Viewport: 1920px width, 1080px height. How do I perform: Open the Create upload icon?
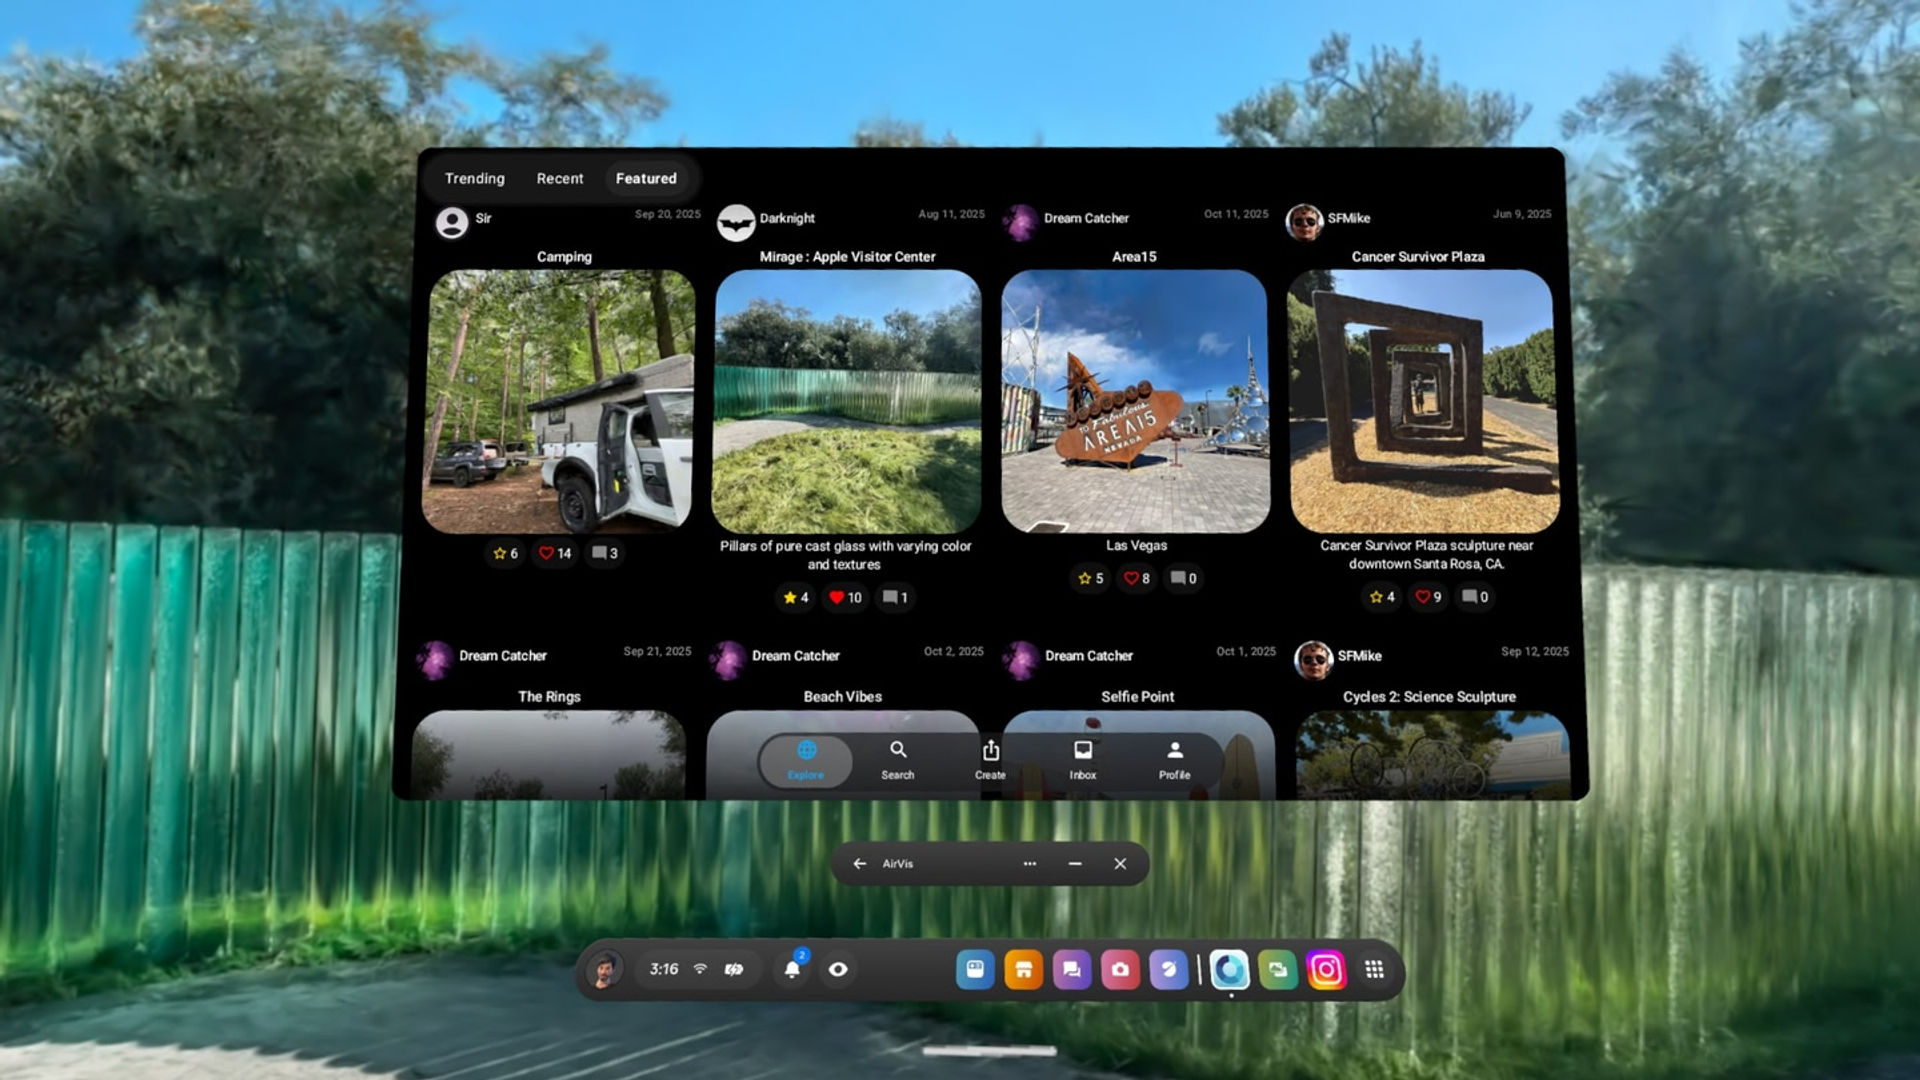[x=990, y=750]
